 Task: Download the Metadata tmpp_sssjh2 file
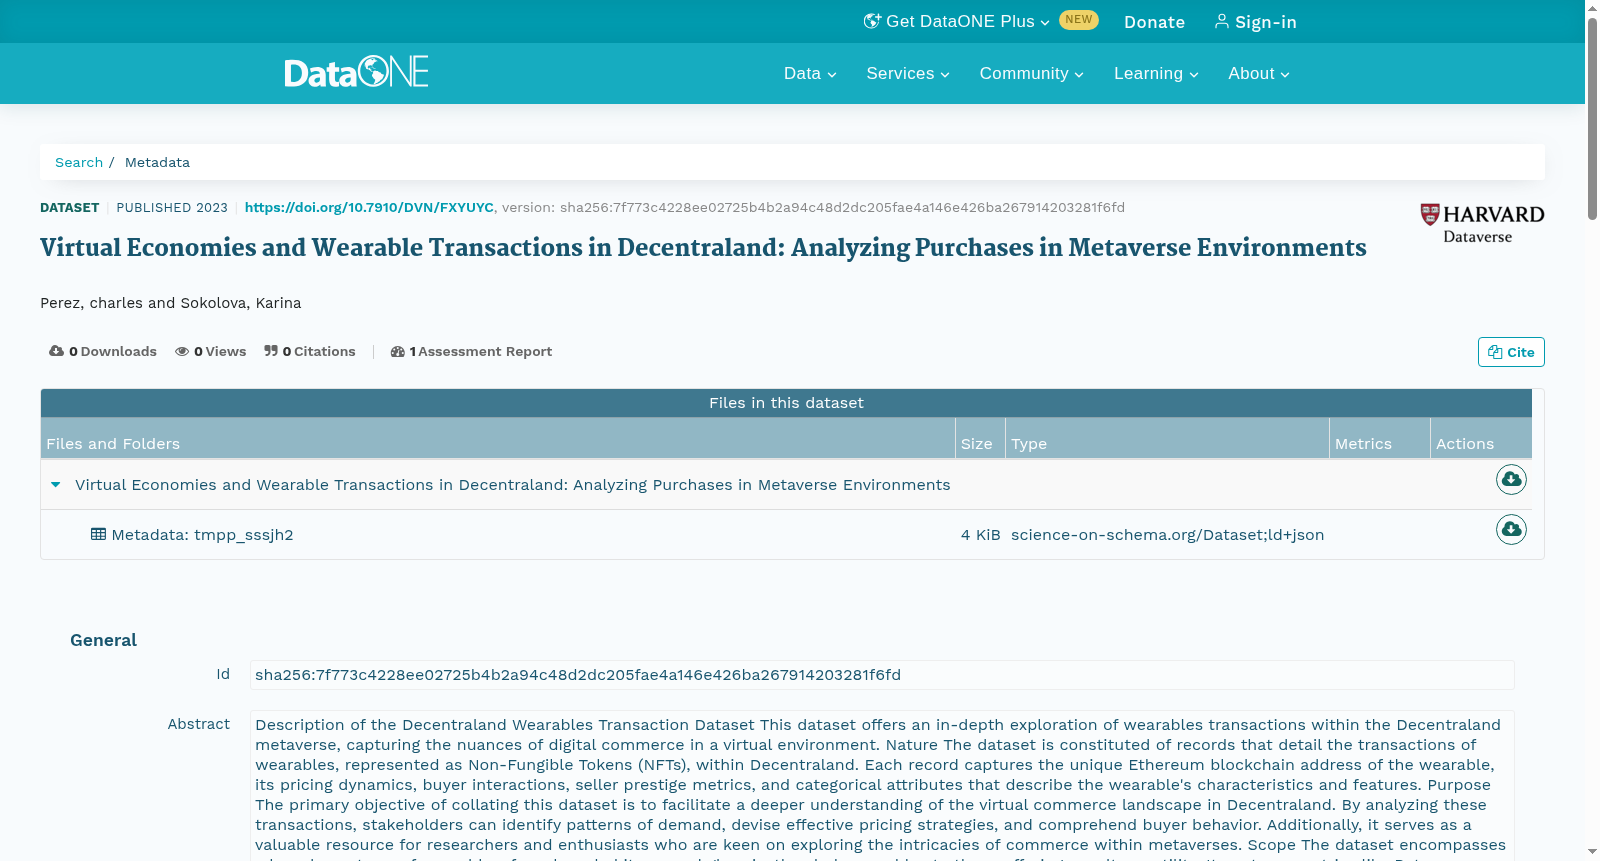click(x=1511, y=529)
